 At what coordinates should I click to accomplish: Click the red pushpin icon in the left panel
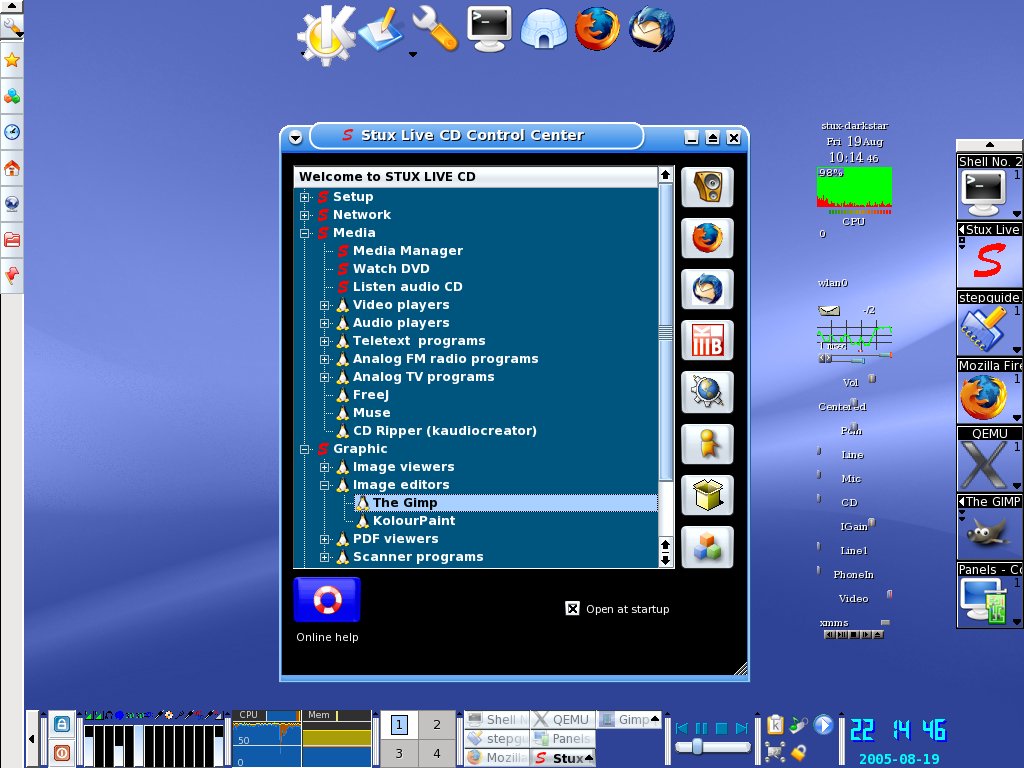[12, 275]
